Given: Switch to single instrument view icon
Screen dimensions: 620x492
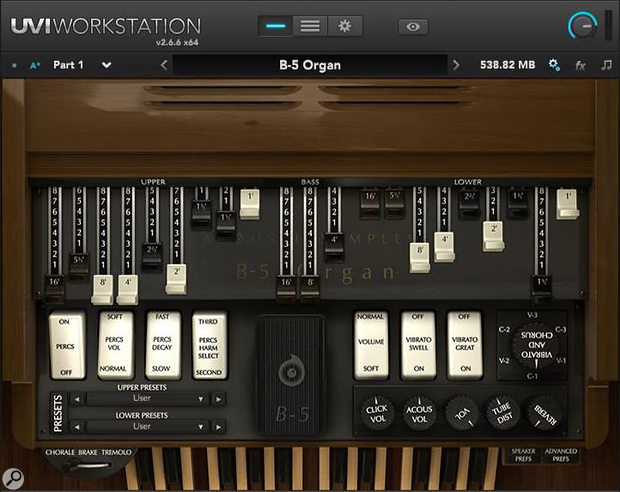Looking at the screenshot, I should pos(276,26).
